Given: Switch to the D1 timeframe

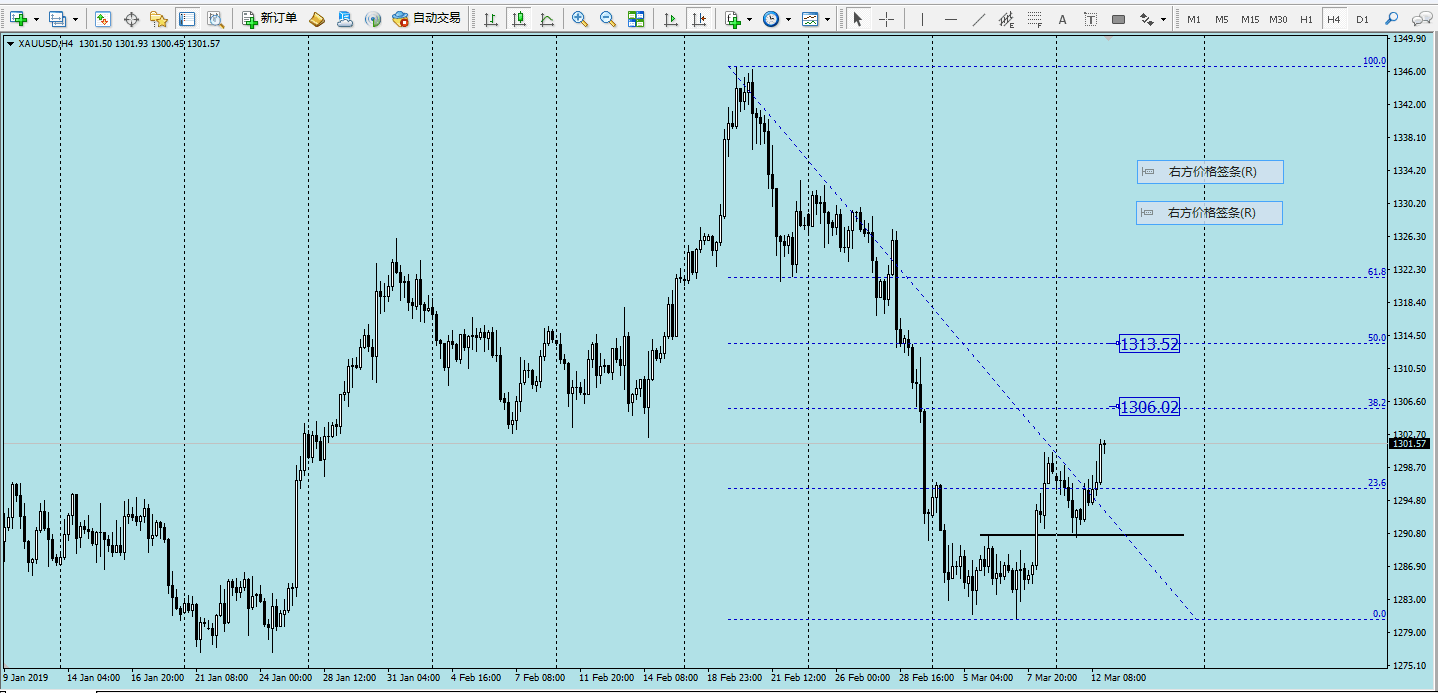Looking at the screenshot, I should [x=1362, y=19].
